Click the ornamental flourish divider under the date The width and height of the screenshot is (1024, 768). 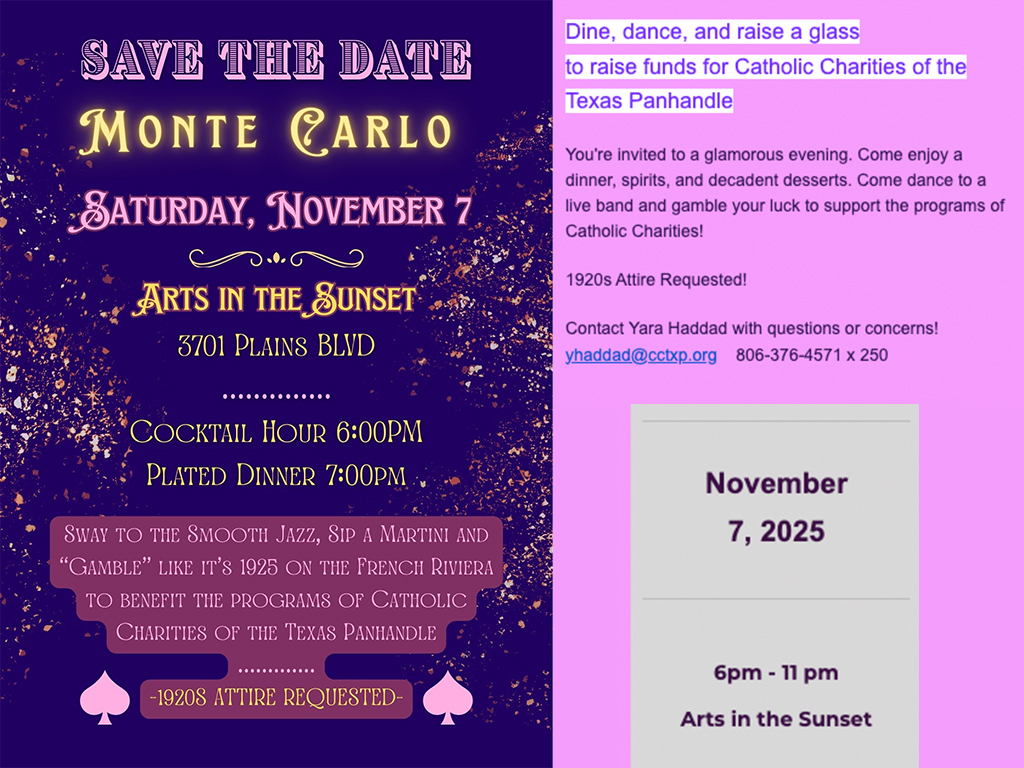(276, 259)
